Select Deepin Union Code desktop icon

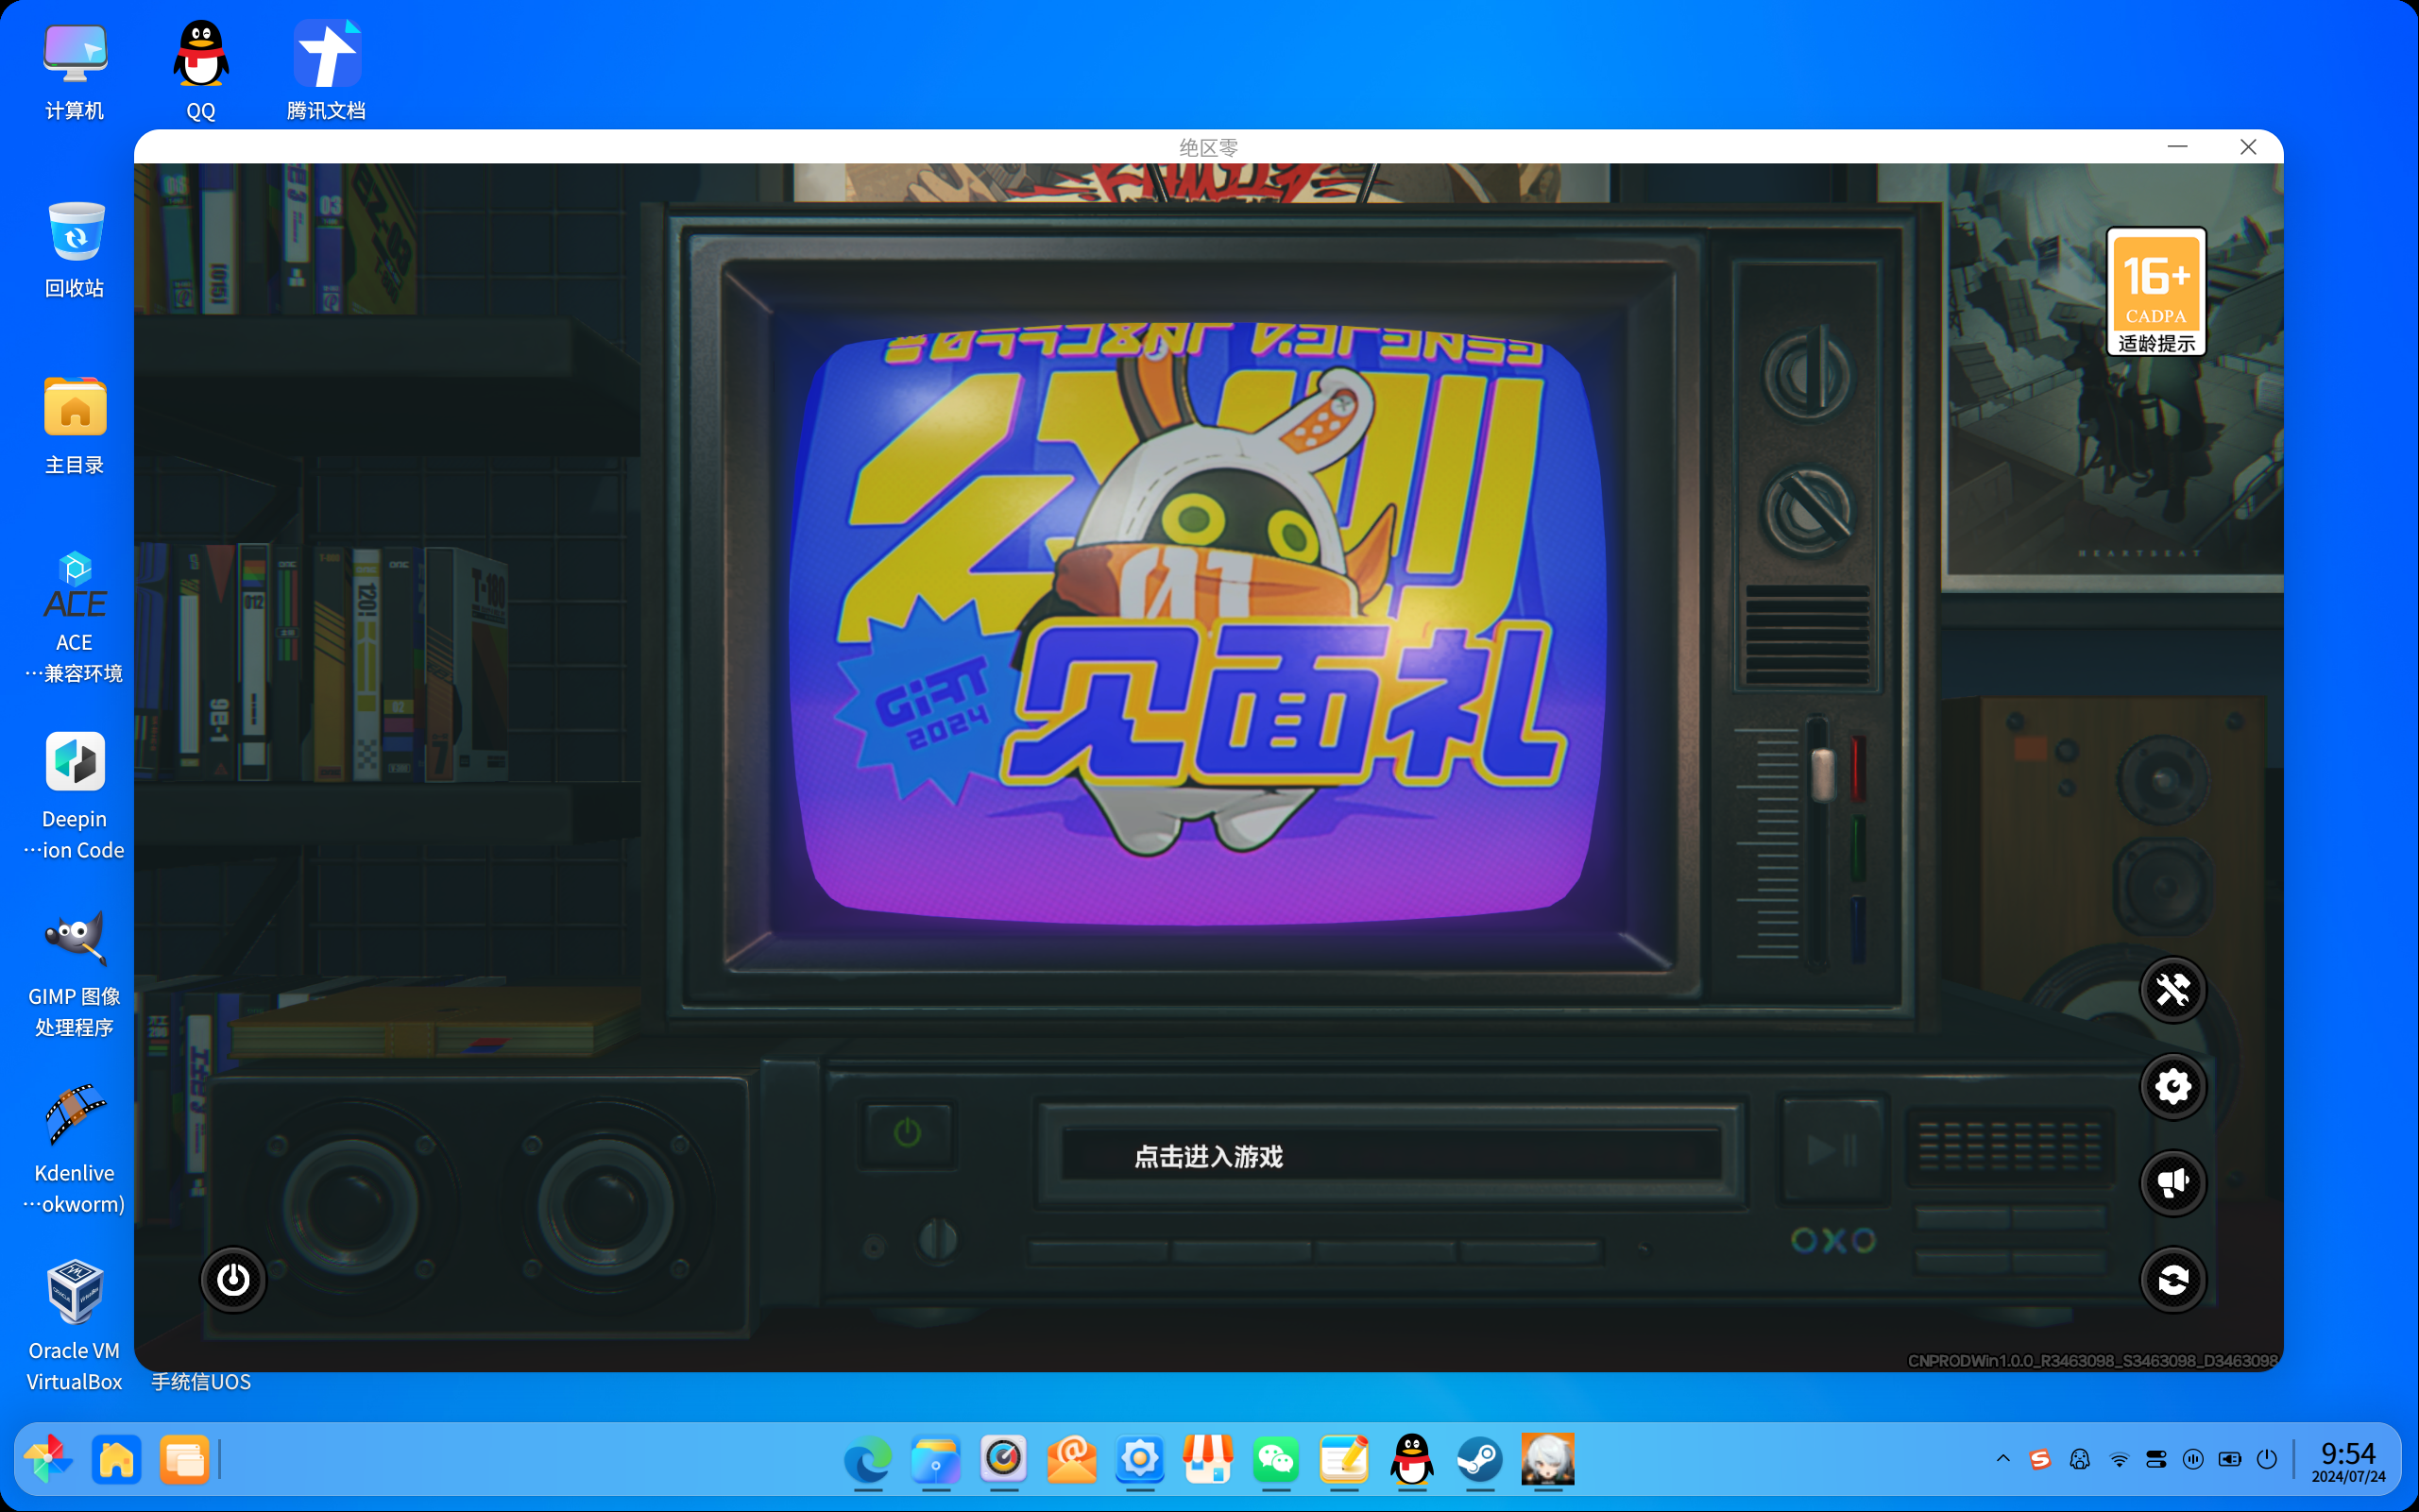click(x=75, y=795)
